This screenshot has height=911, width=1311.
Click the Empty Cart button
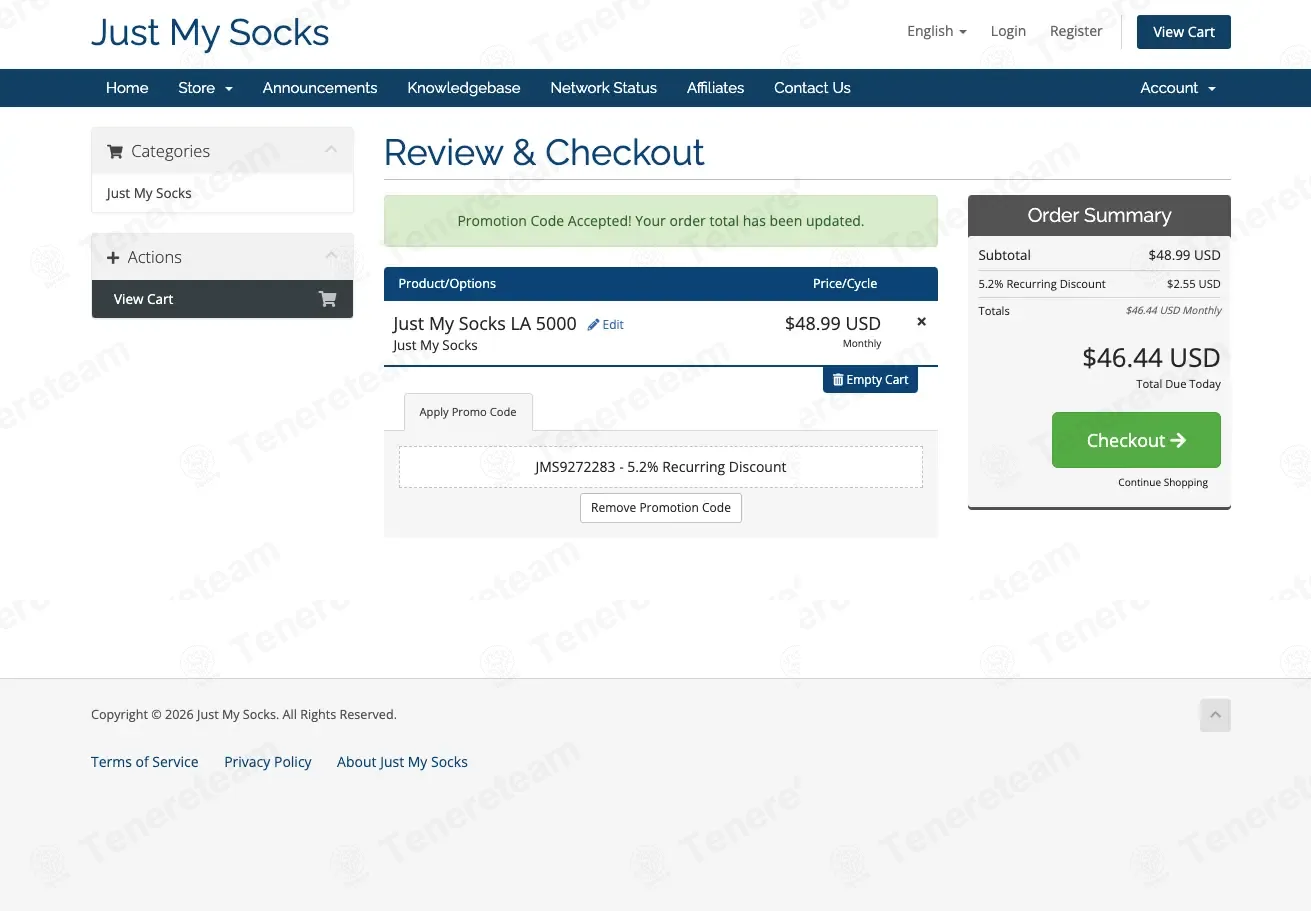pos(870,380)
